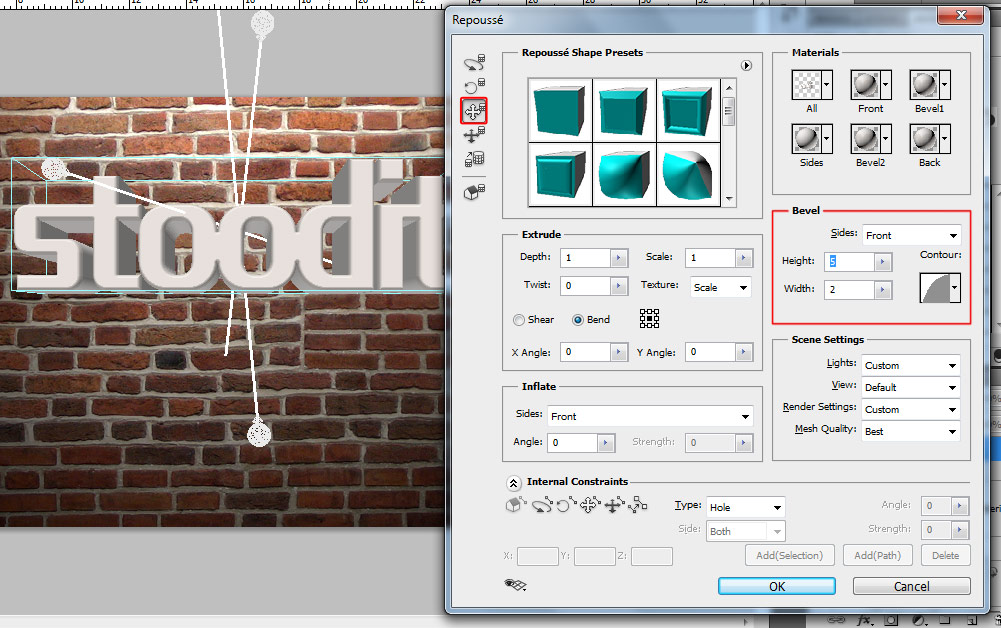This screenshot has height=628, width=1001.
Task: Open the Bevel Contour picker
Action: (x=940, y=288)
